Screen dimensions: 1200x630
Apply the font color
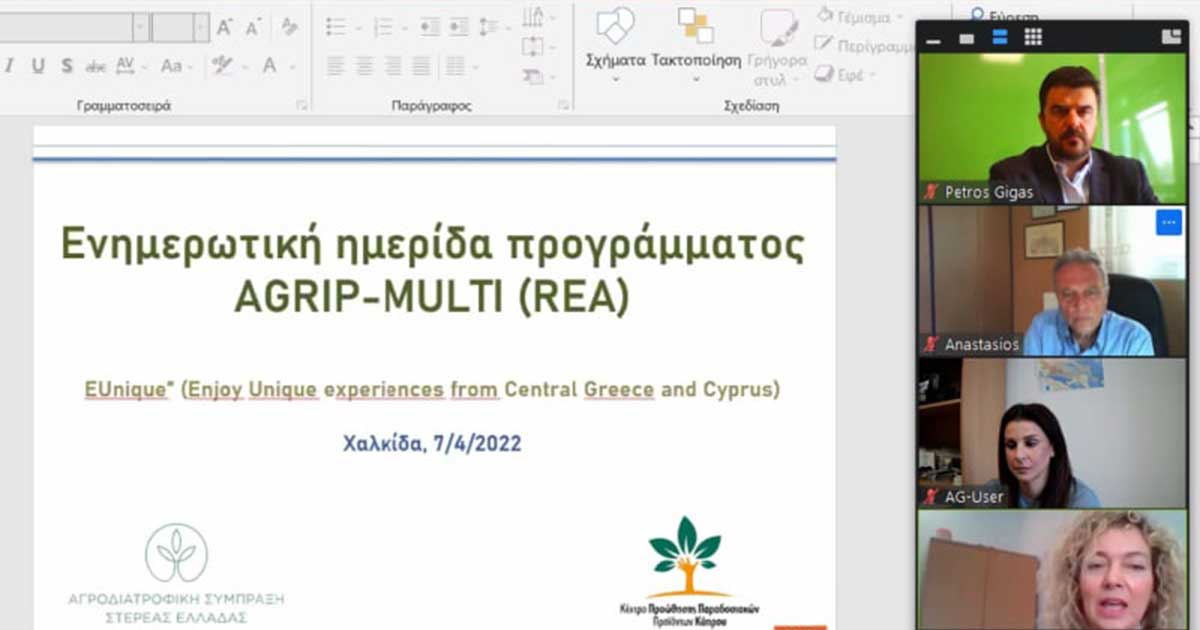269,66
